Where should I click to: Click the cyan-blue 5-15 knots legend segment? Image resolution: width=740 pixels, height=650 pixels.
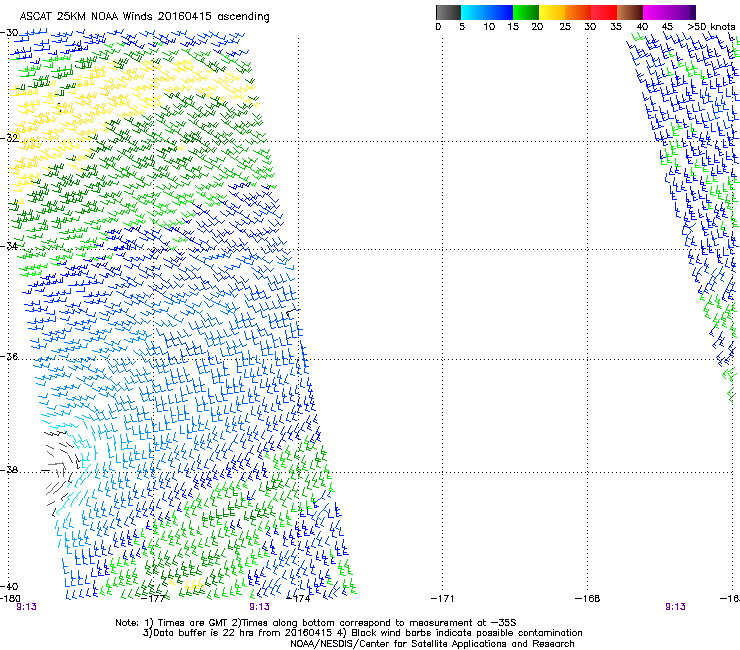(487, 12)
